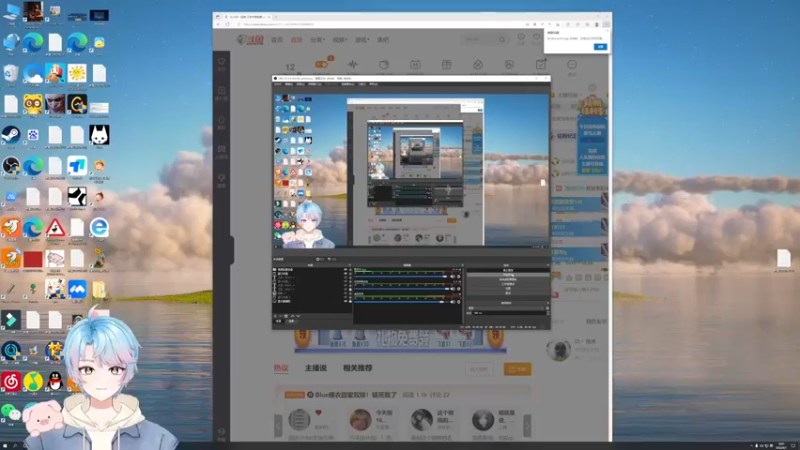Click the TV icon on Huya page
Image resolution: width=800 pixels, height=450 pixels.
415,64
